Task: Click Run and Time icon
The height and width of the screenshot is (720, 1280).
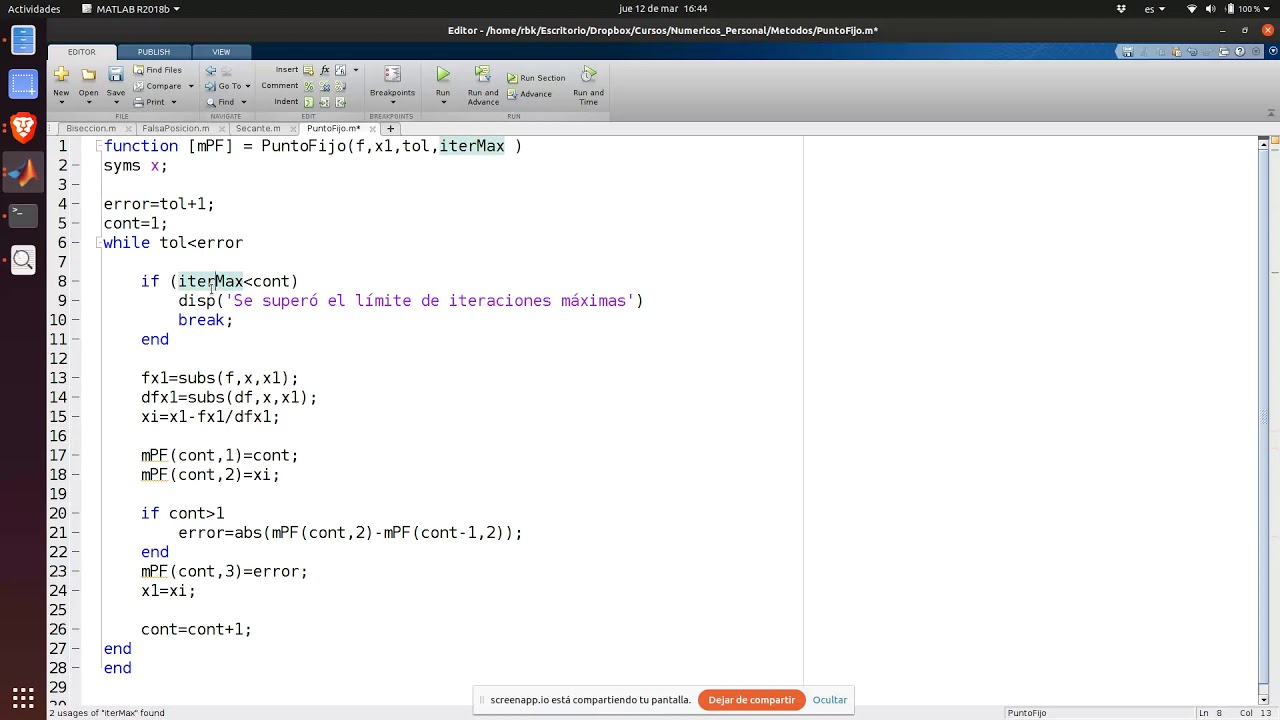Action: click(x=589, y=74)
